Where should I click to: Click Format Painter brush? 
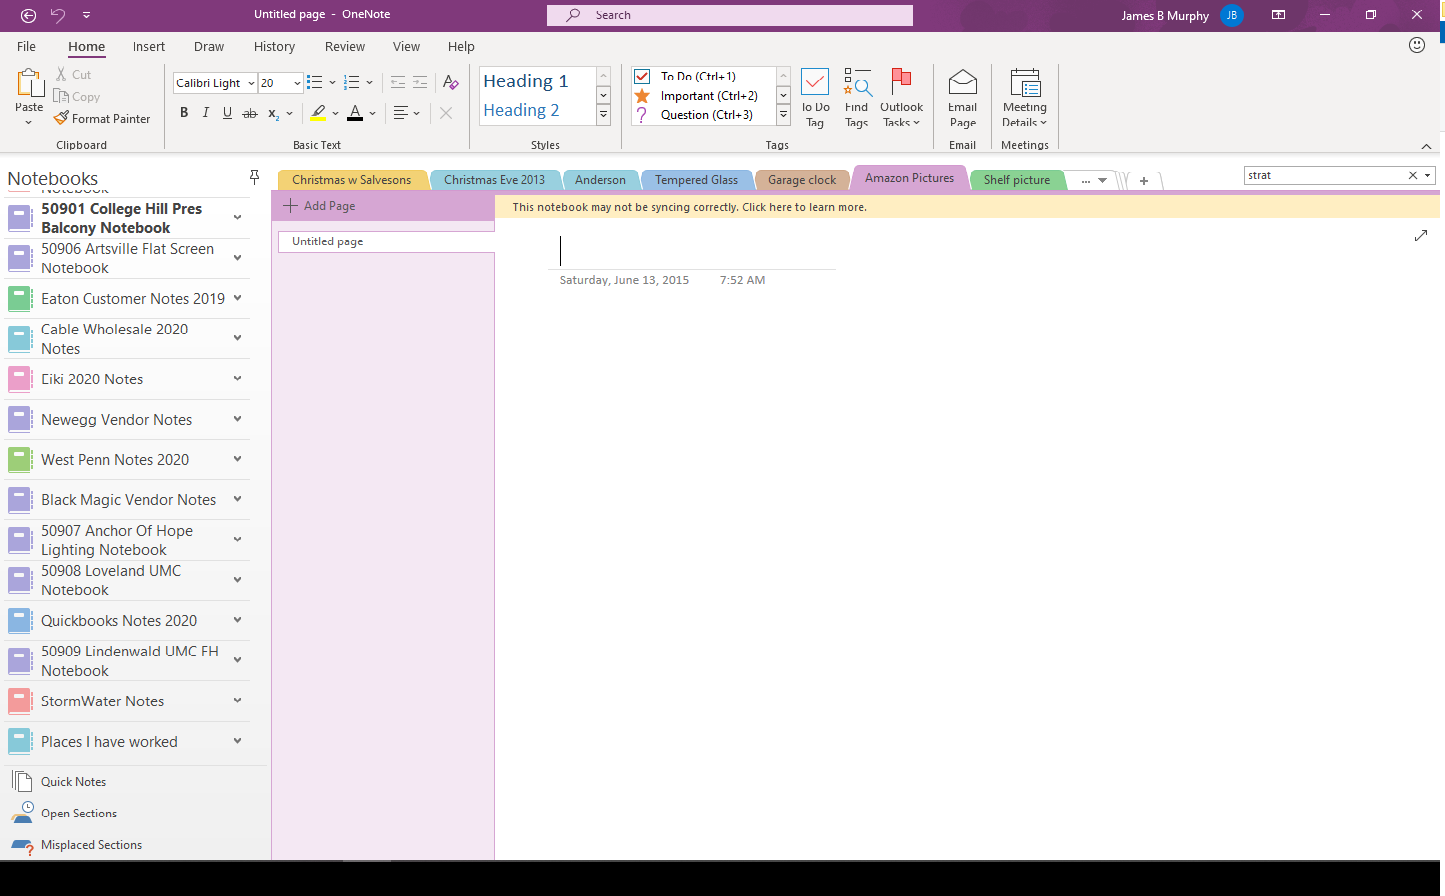(61, 118)
